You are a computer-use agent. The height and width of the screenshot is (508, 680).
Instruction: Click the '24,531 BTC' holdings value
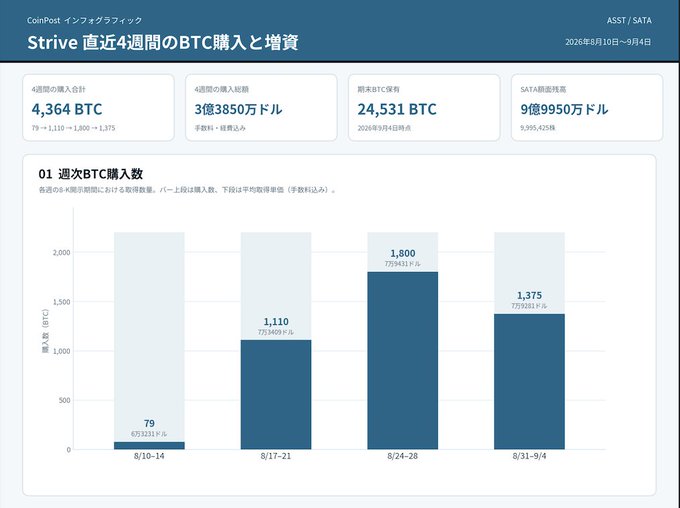coord(397,109)
